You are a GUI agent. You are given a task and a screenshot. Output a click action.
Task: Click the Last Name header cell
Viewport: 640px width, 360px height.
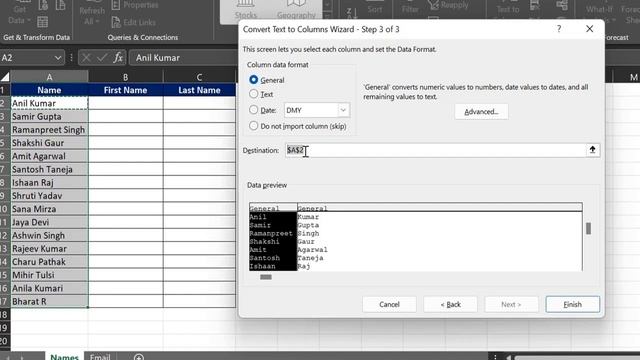click(x=199, y=90)
